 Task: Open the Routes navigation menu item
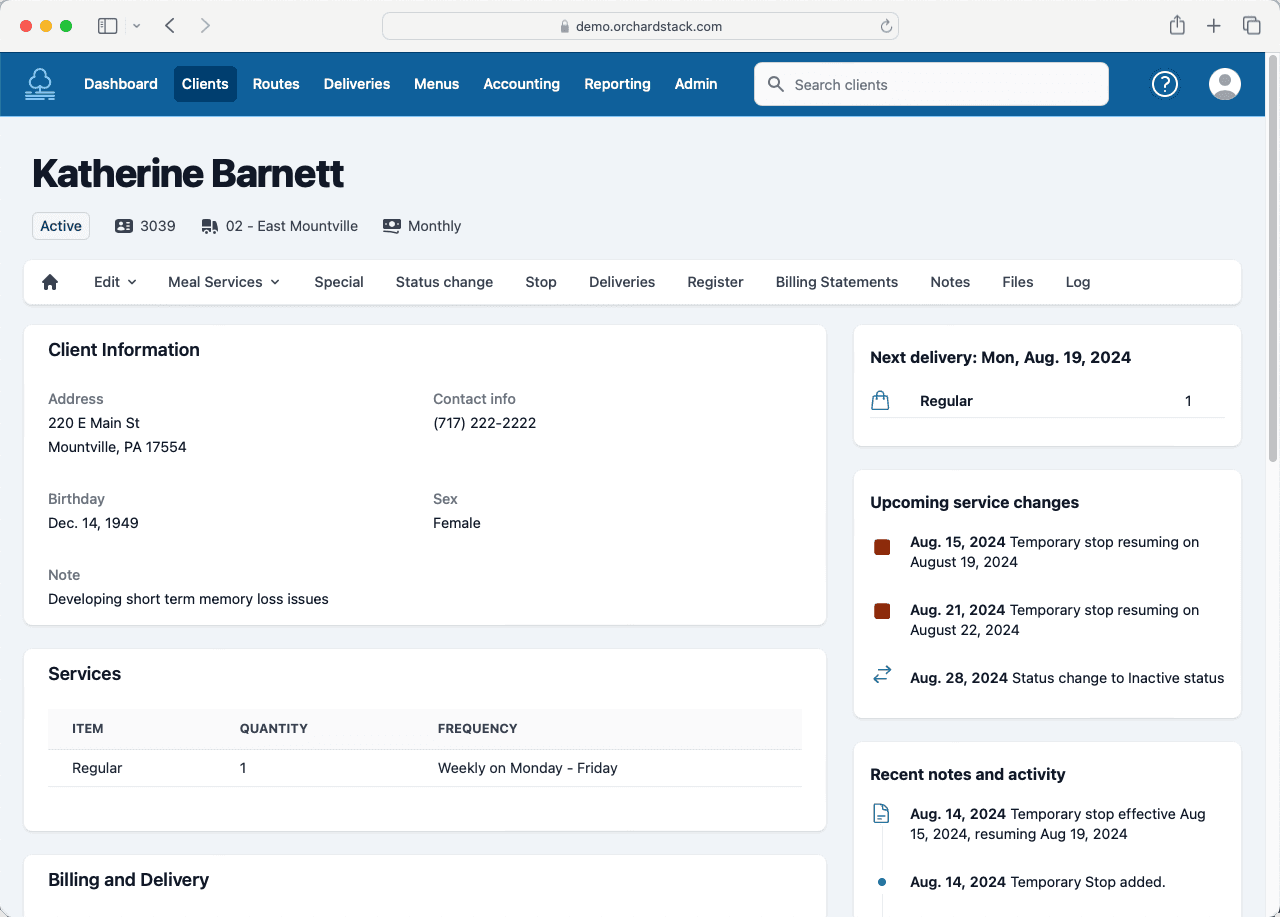pyautogui.click(x=276, y=84)
